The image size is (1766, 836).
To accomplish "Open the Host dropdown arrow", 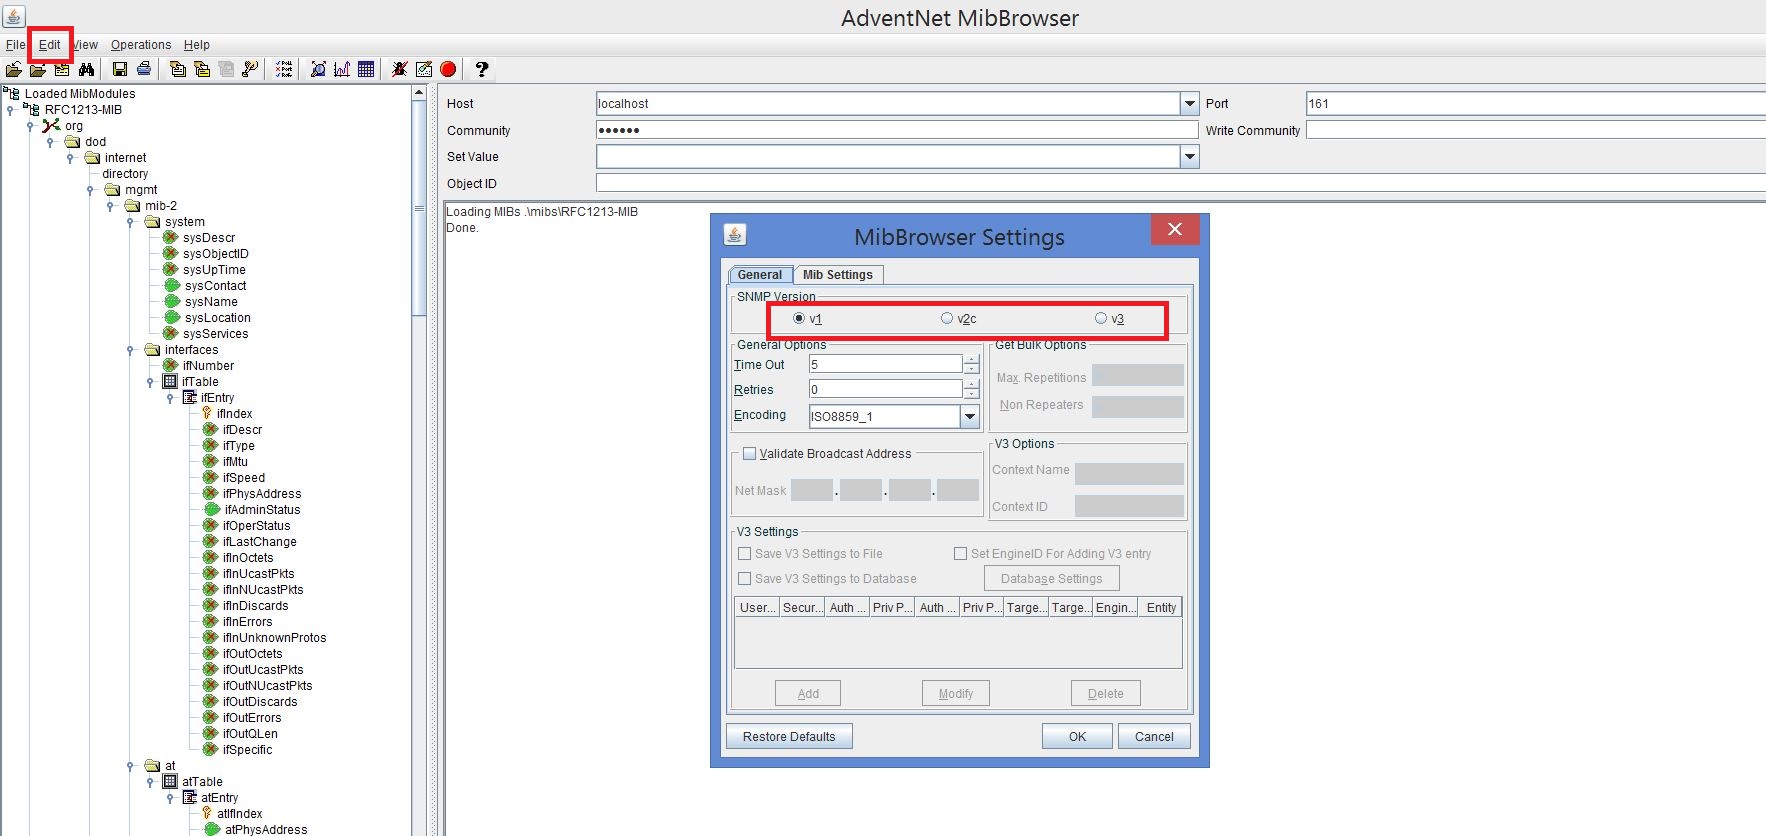I will 1189,104.
